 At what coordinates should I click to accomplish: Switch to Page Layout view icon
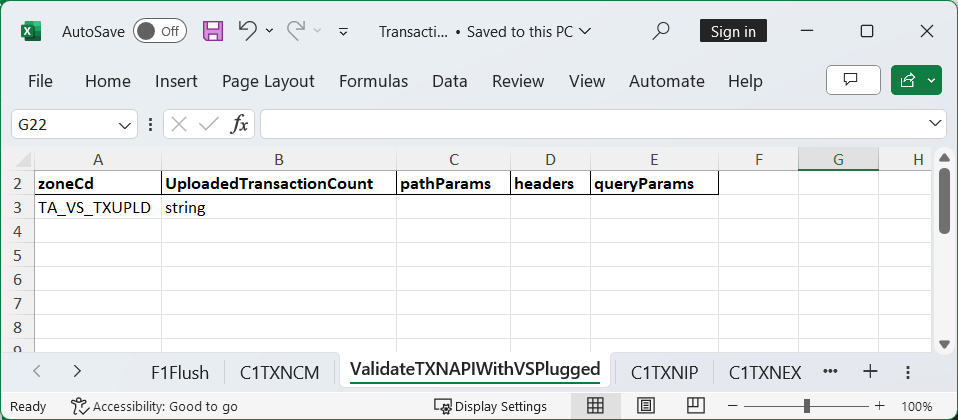click(645, 406)
